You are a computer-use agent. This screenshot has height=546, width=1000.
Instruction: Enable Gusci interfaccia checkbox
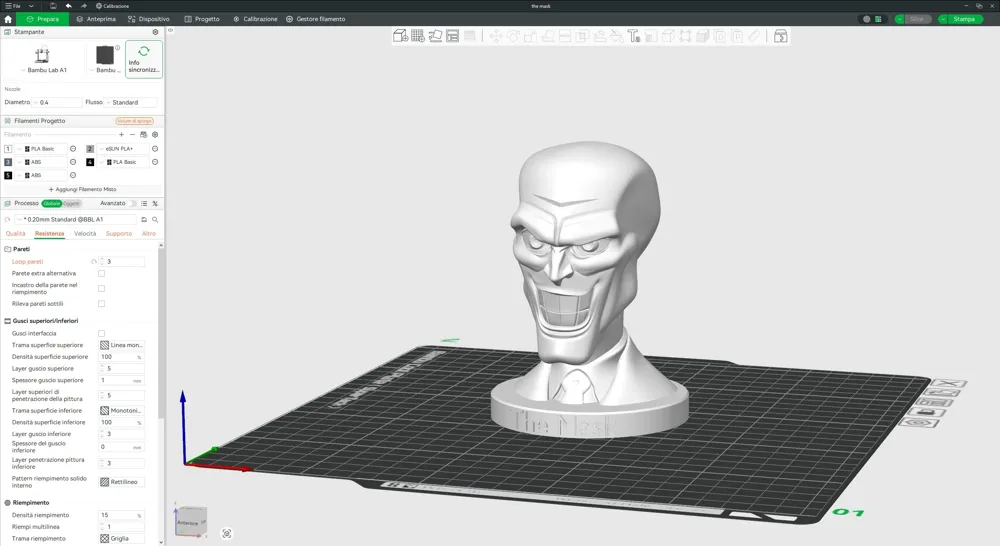point(101,334)
